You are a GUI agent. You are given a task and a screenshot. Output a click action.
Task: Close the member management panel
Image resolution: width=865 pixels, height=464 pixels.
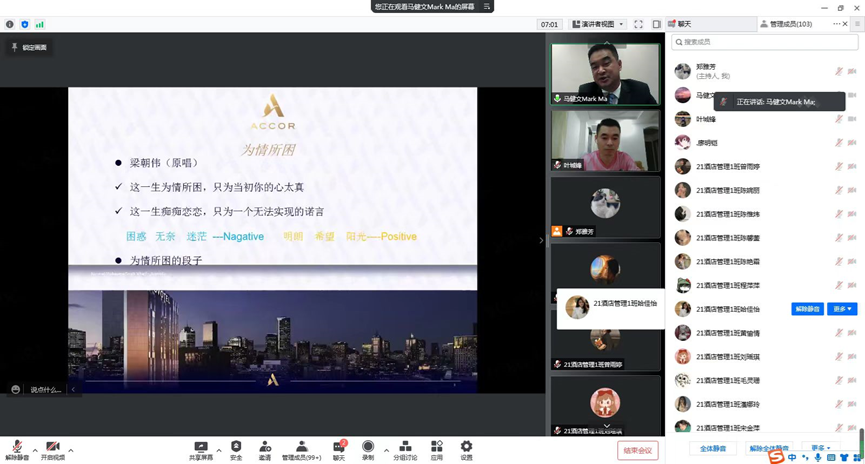tap(845, 24)
